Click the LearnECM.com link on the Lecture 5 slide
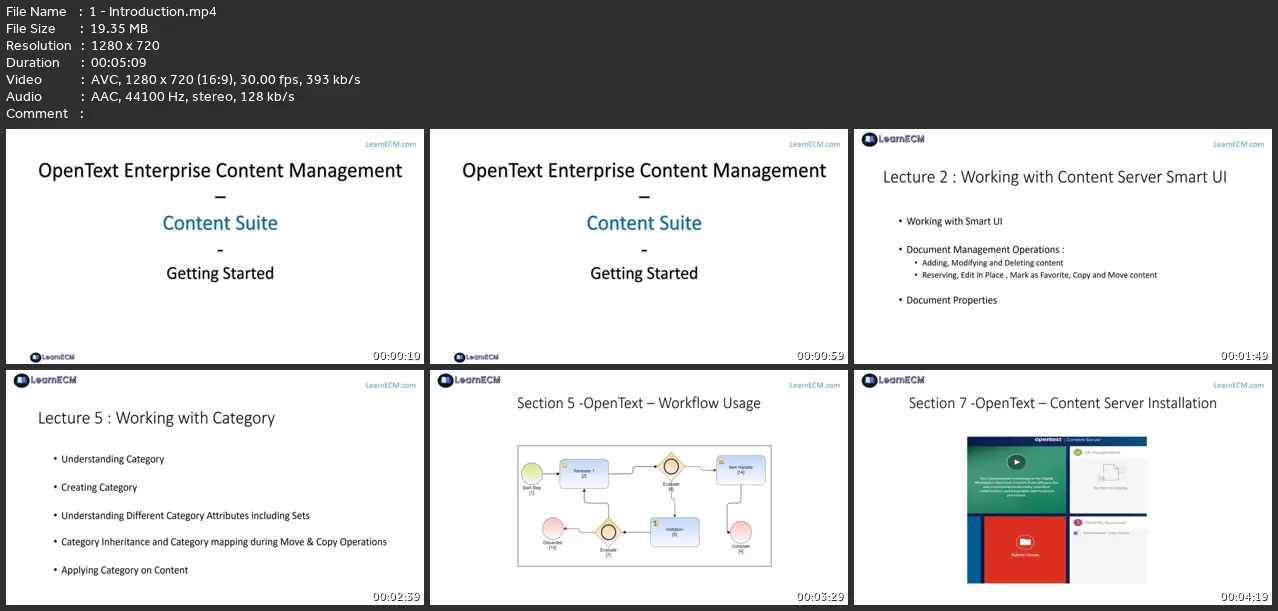Viewport: 1278px width, 611px height. 392,385
